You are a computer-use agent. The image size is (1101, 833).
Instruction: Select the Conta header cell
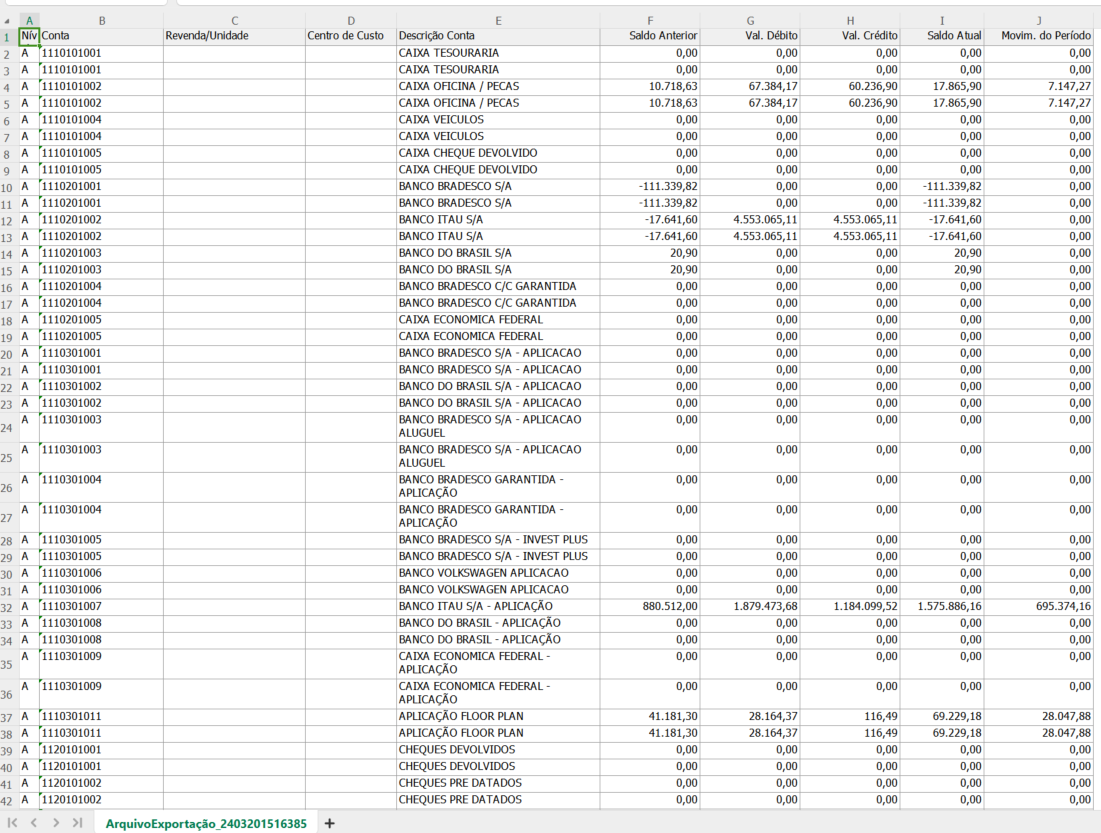click(102, 36)
